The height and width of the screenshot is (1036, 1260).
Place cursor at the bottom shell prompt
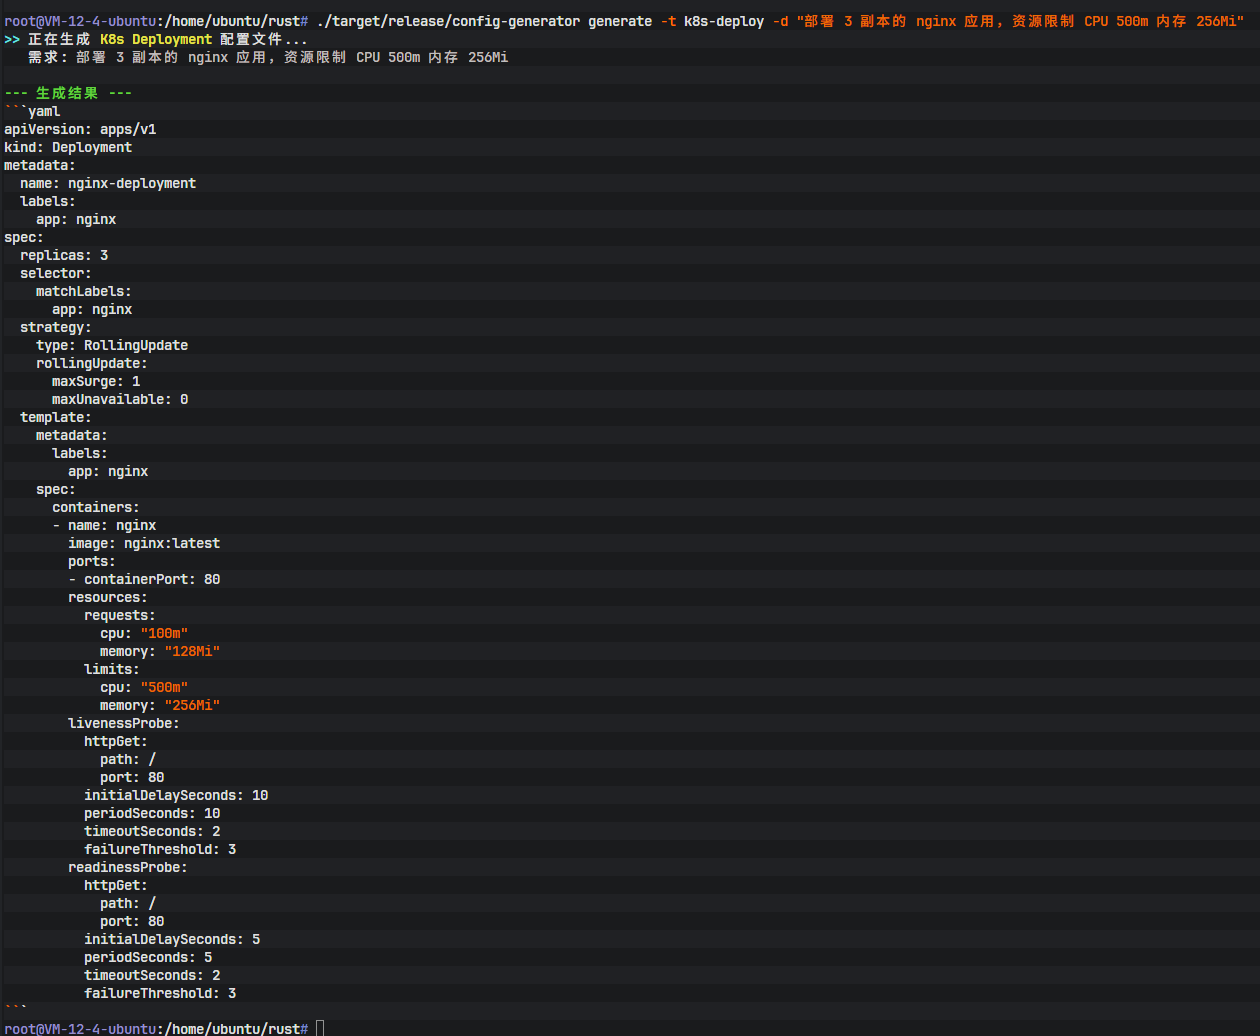[x=320, y=1028]
